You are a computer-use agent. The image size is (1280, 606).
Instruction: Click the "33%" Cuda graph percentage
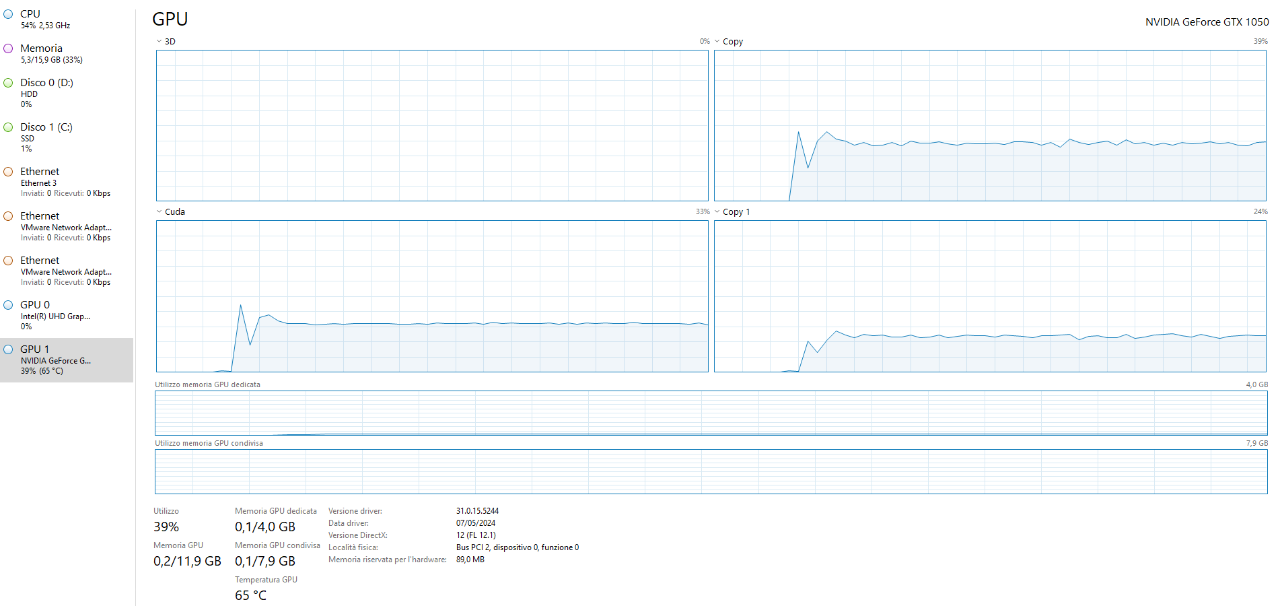[x=702, y=212]
